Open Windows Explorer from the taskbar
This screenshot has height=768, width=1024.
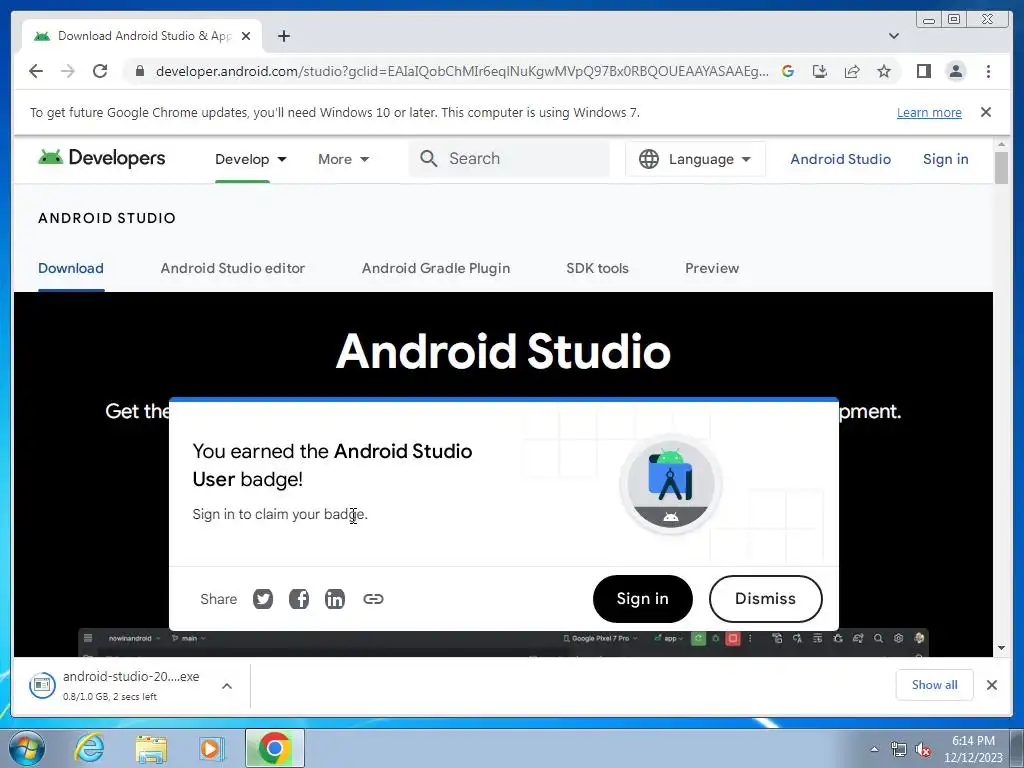click(151, 748)
